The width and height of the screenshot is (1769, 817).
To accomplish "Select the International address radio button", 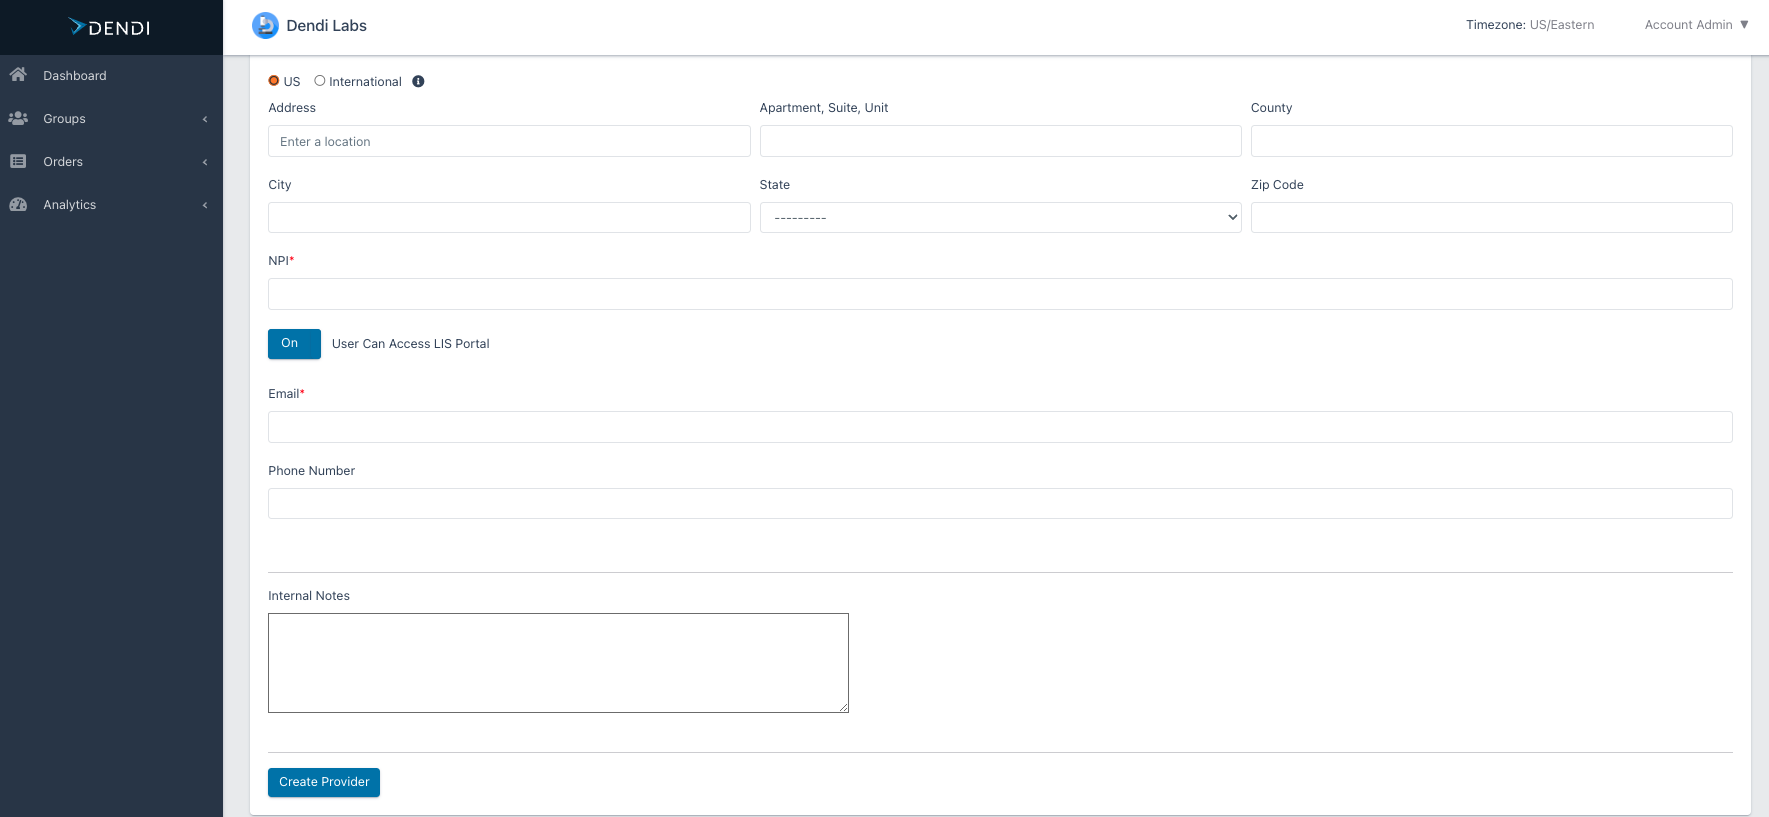I will (x=320, y=81).
